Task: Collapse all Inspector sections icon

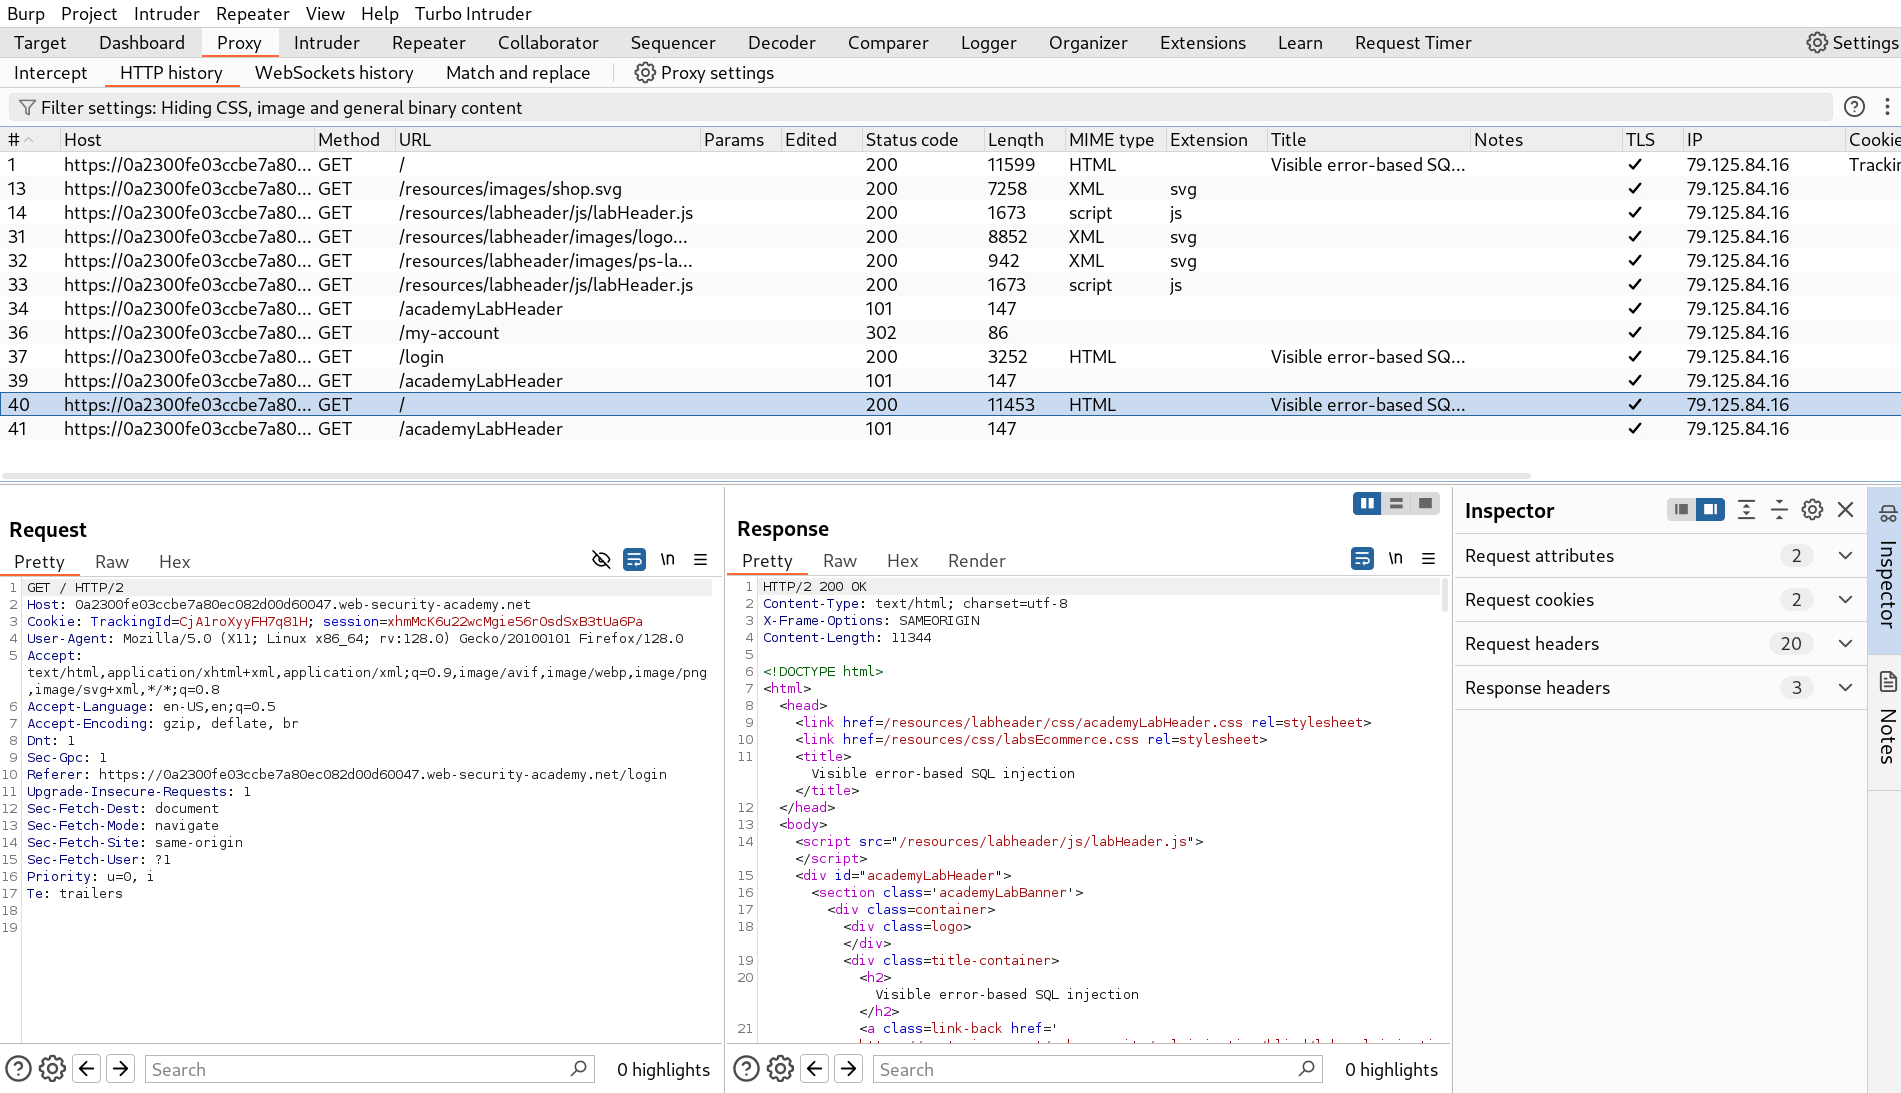Action: point(1779,510)
